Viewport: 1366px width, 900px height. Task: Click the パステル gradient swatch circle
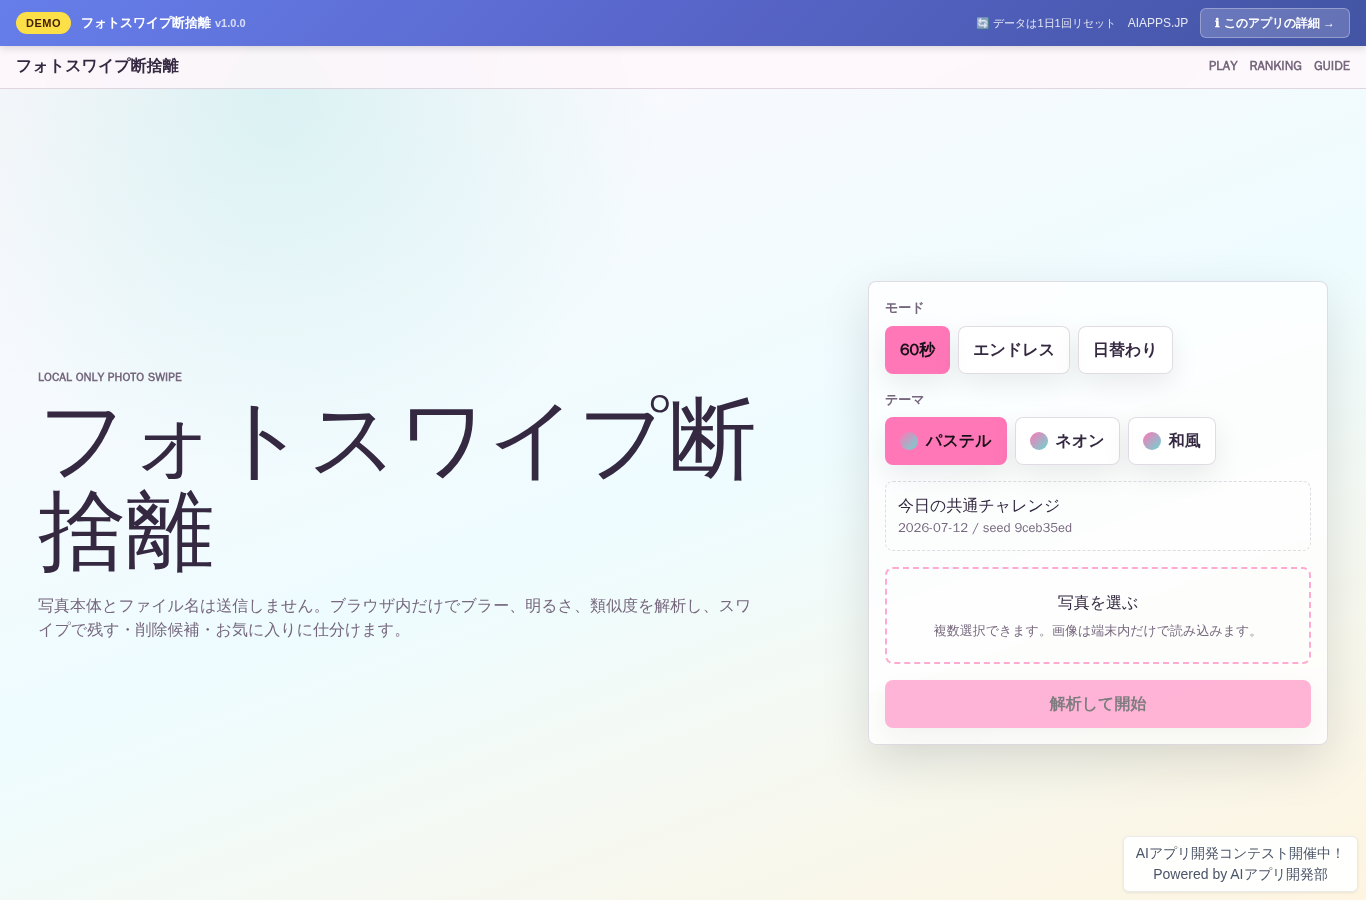(x=909, y=441)
